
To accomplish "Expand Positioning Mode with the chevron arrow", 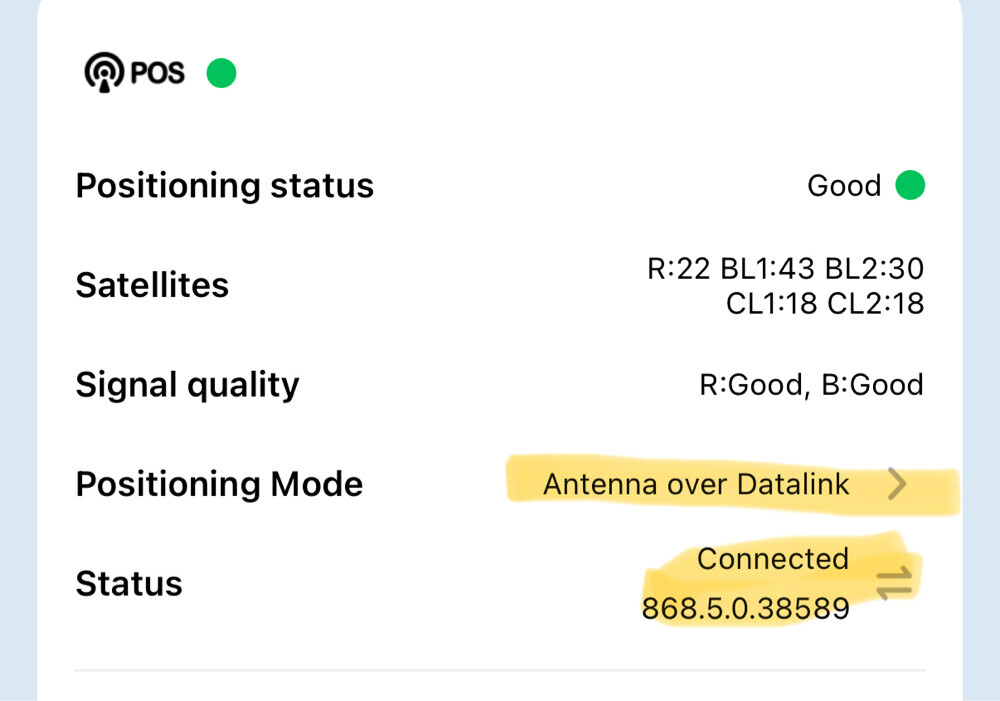I will (897, 485).
